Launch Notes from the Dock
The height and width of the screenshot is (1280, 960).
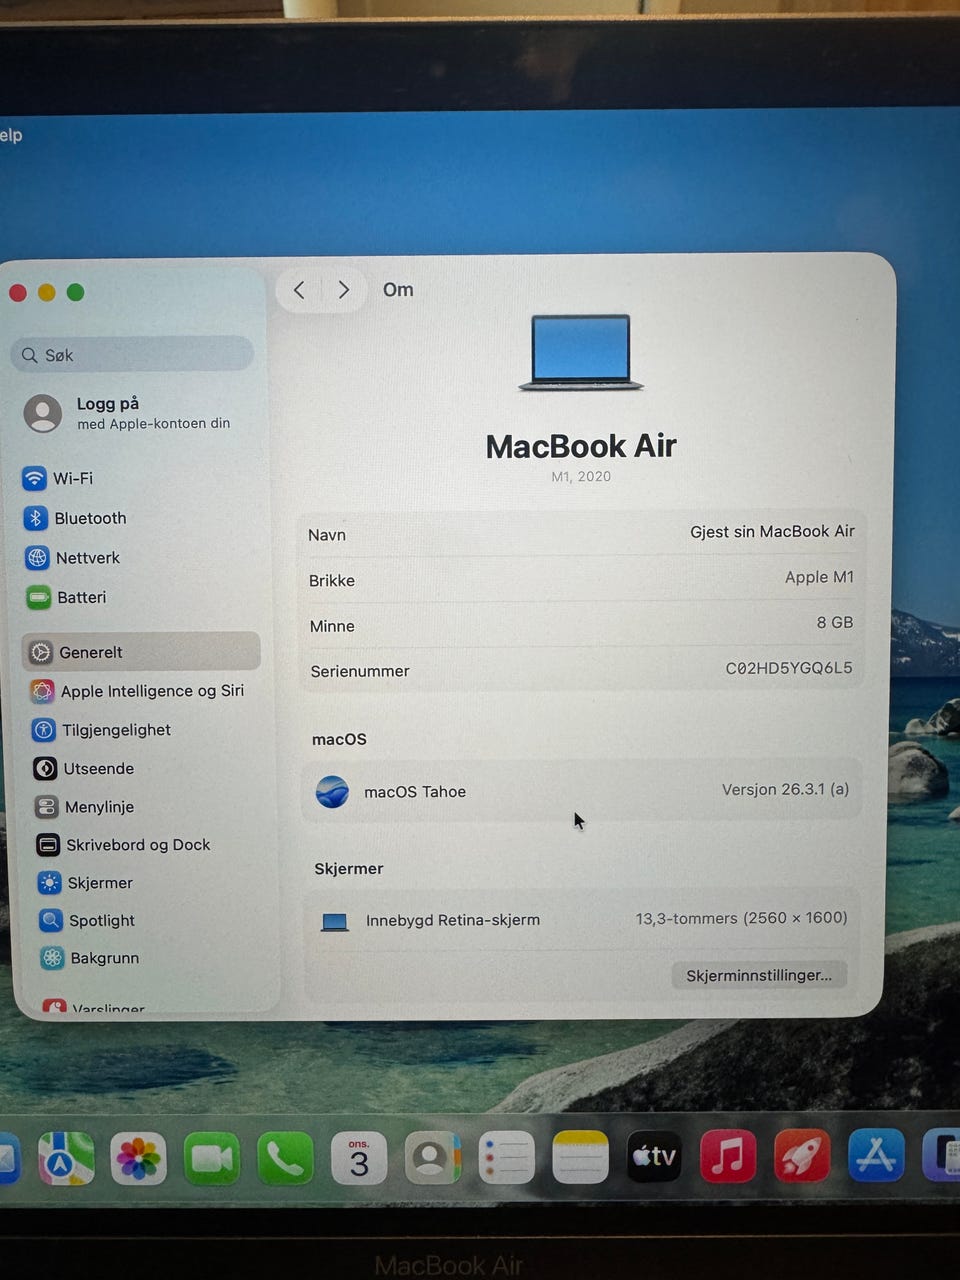coord(580,1157)
